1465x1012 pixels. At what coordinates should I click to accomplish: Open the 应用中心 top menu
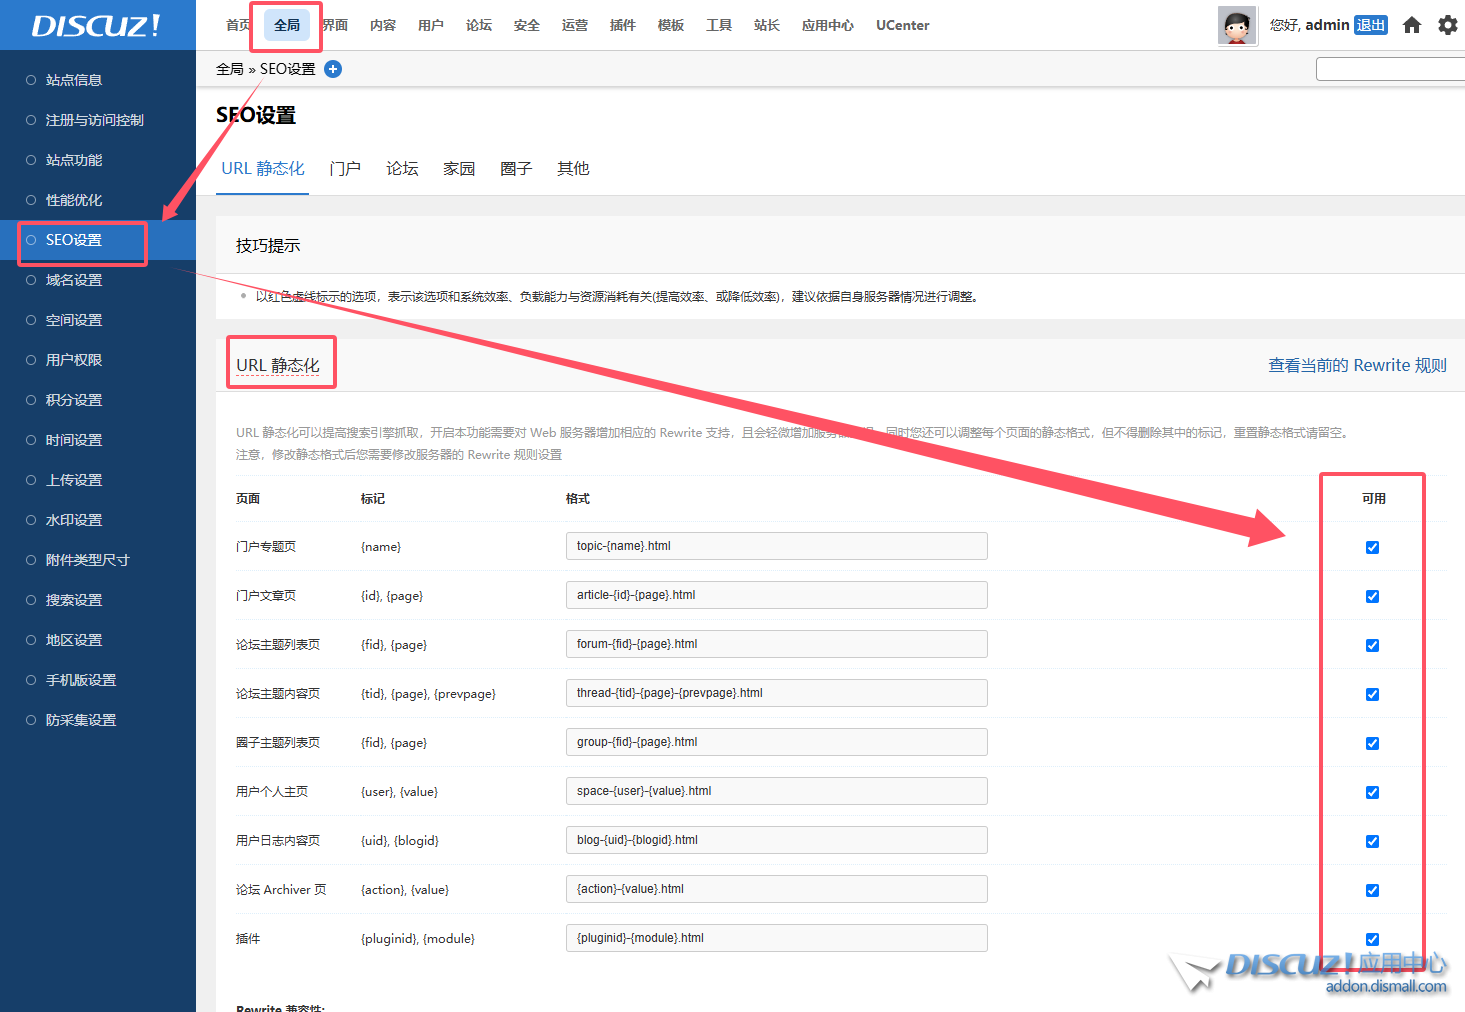point(827,25)
